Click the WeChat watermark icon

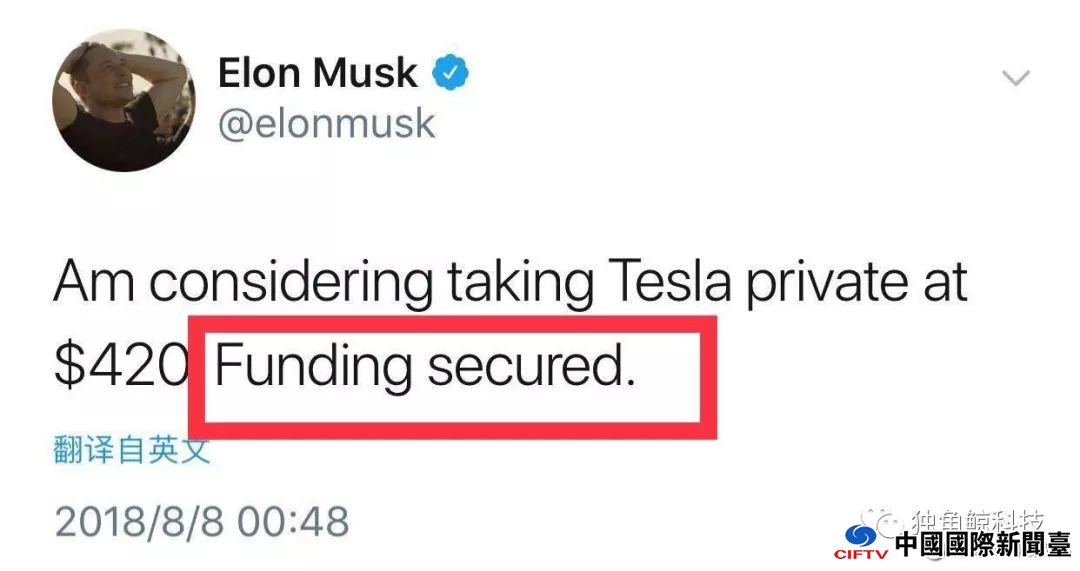[x=881, y=521]
